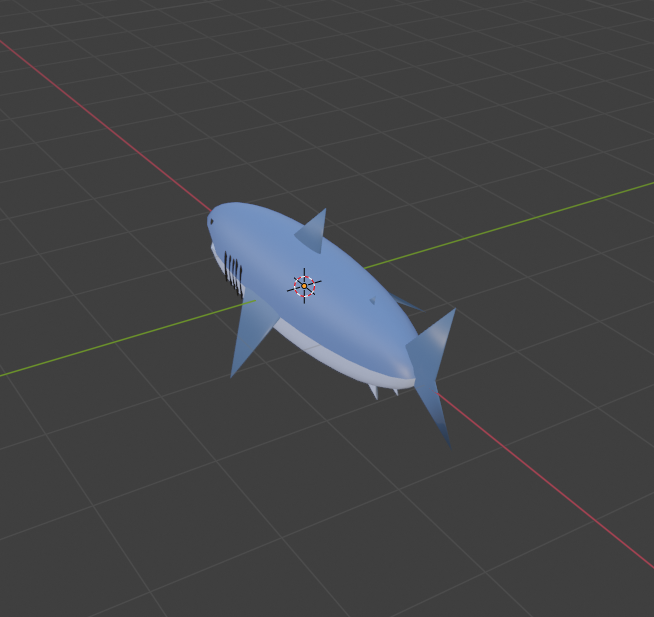Select the shark's dorsal fin
Viewport: 654px width, 617px height.
pos(314,232)
